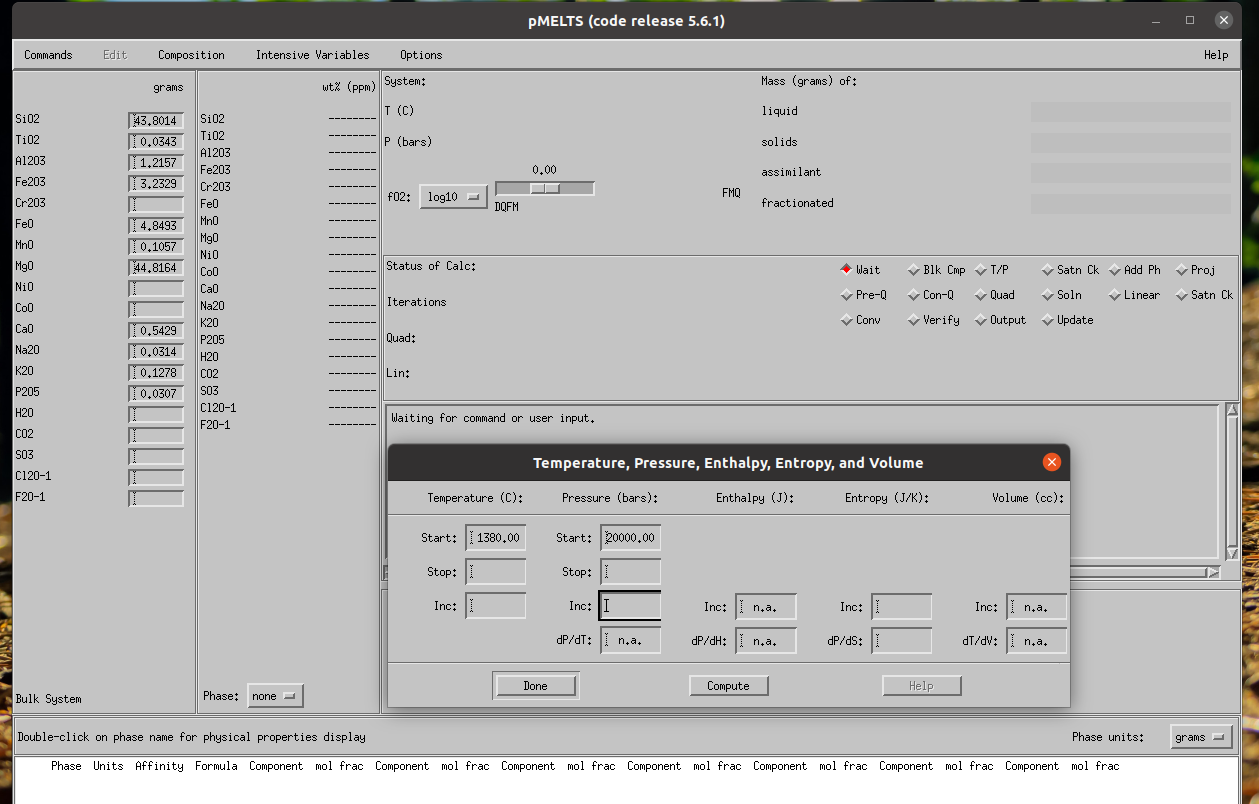
Task: Adjust the DQFM fO2 slider
Action: pos(545,188)
